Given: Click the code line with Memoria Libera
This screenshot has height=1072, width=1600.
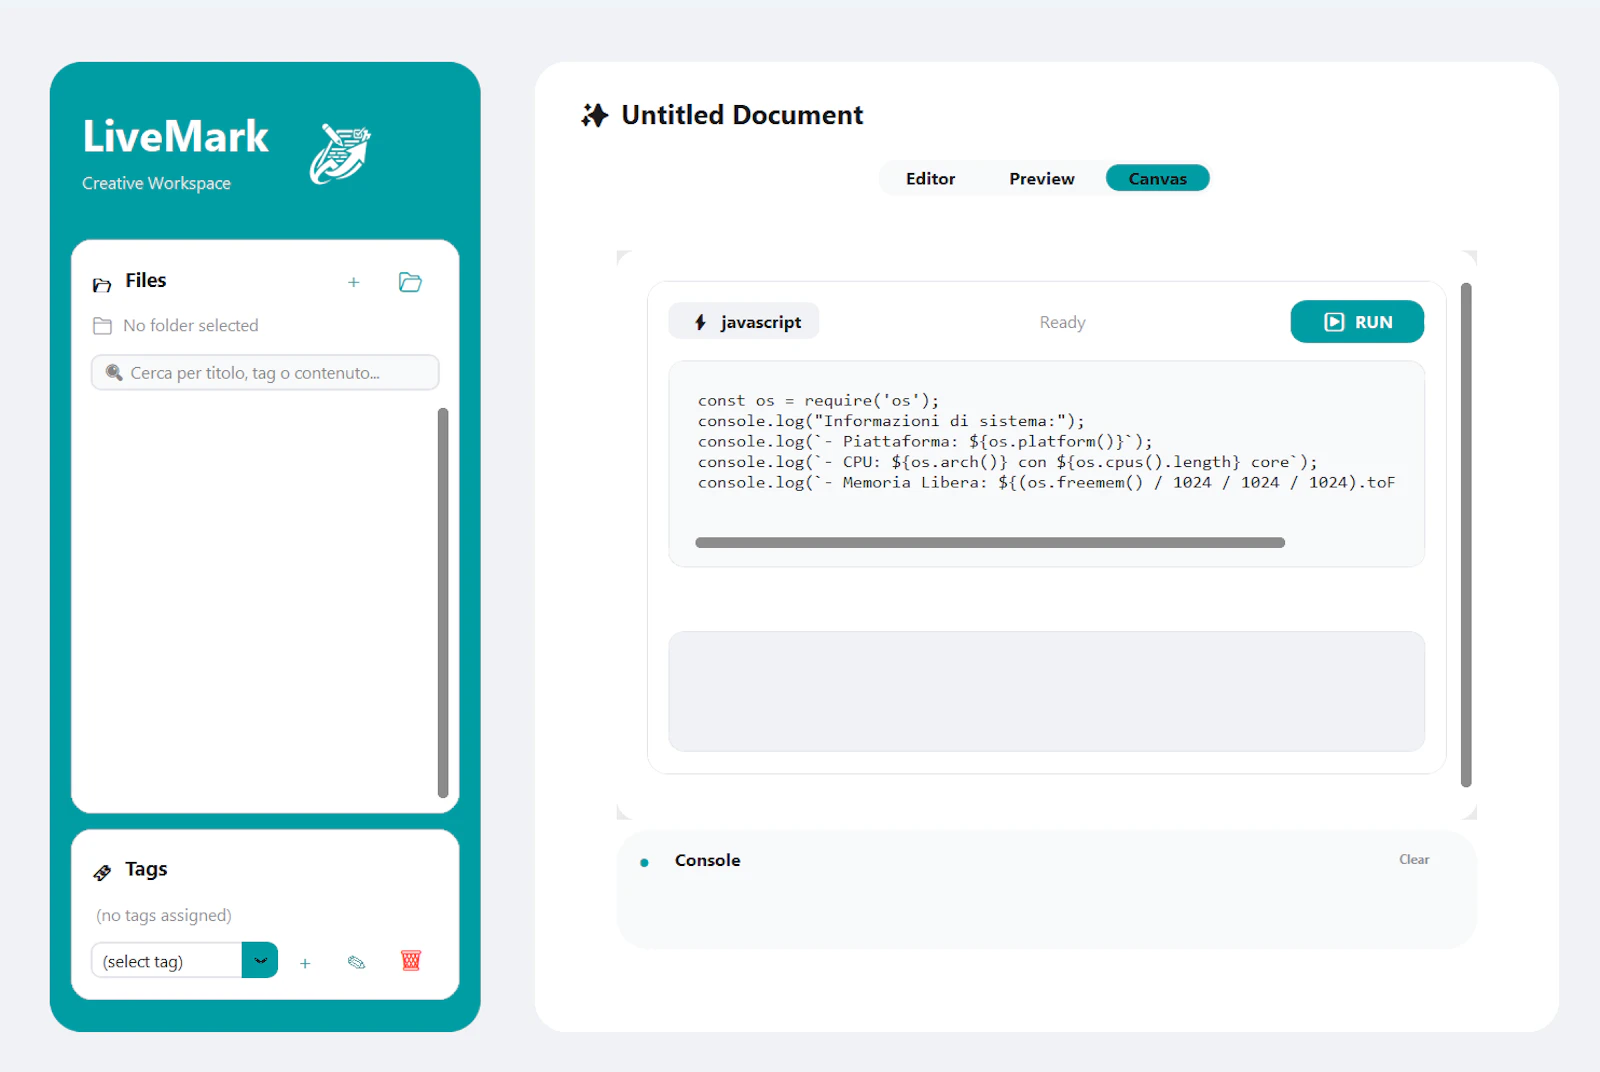Looking at the screenshot, I should pyautogui.click(x=1046, y=482).
